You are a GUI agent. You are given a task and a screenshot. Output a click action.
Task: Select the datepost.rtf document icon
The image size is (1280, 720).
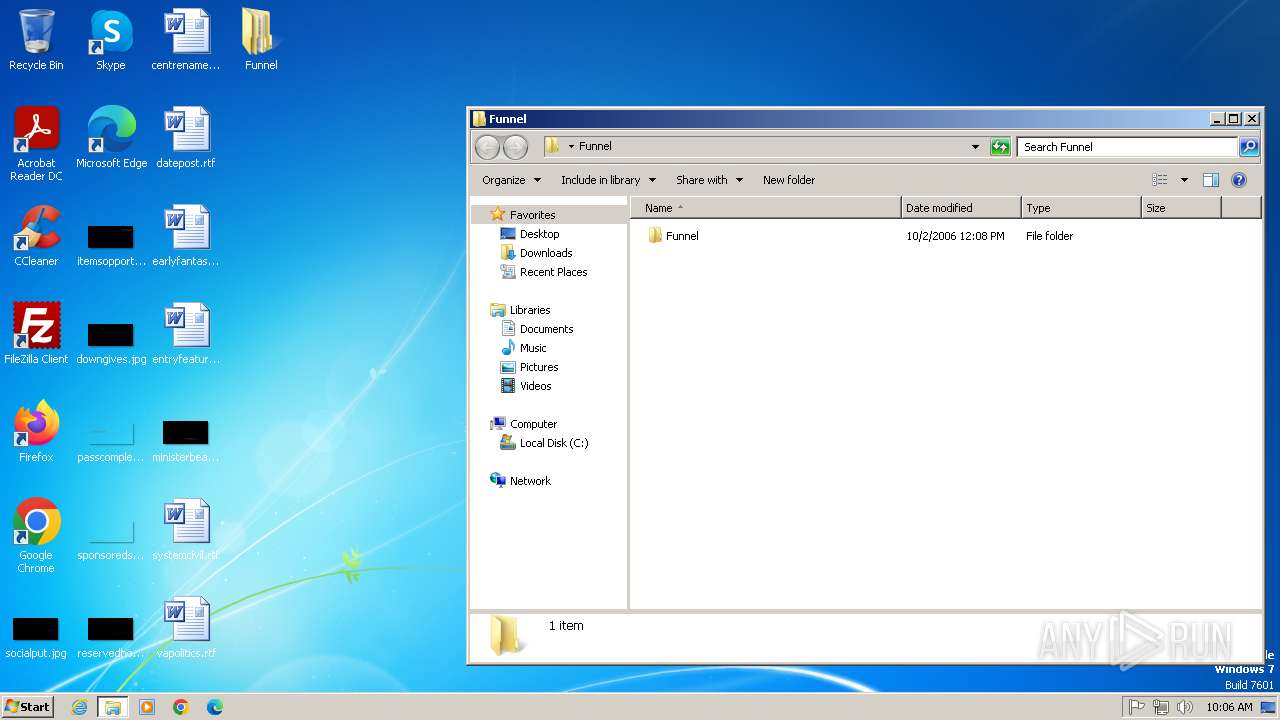[x=186, y=138]
